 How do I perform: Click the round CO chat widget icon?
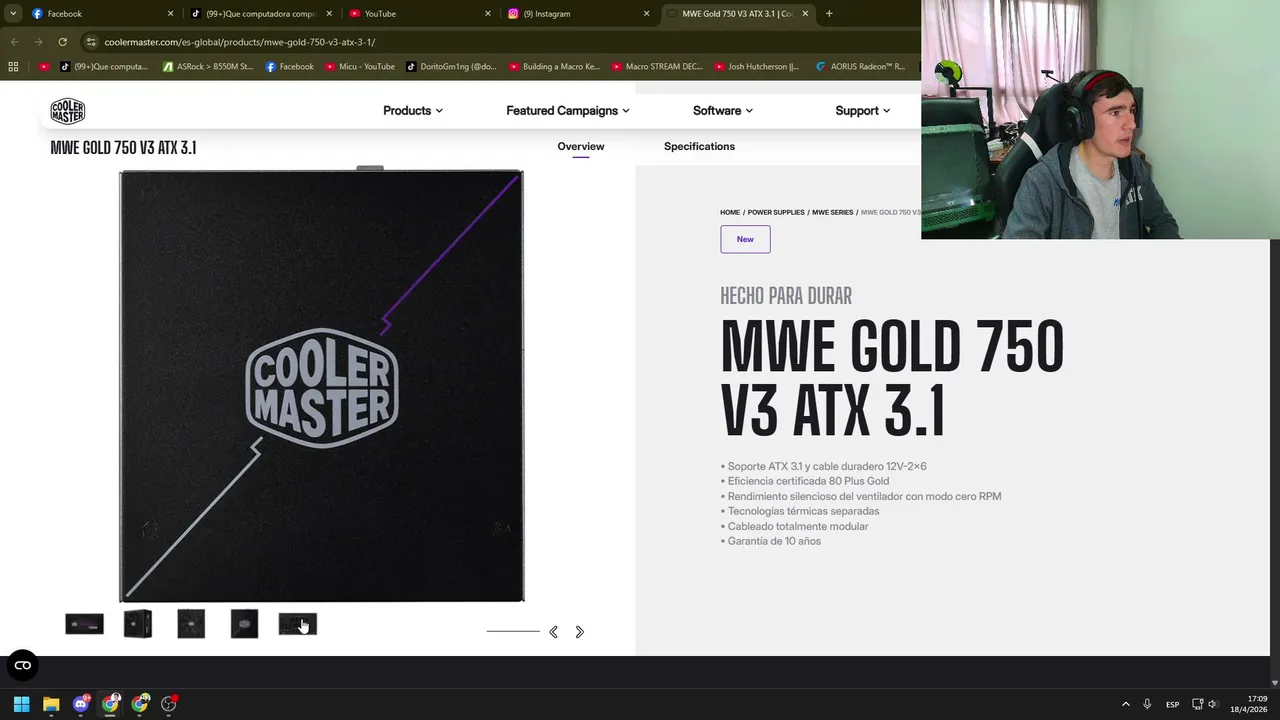click(x=23, y=665)
